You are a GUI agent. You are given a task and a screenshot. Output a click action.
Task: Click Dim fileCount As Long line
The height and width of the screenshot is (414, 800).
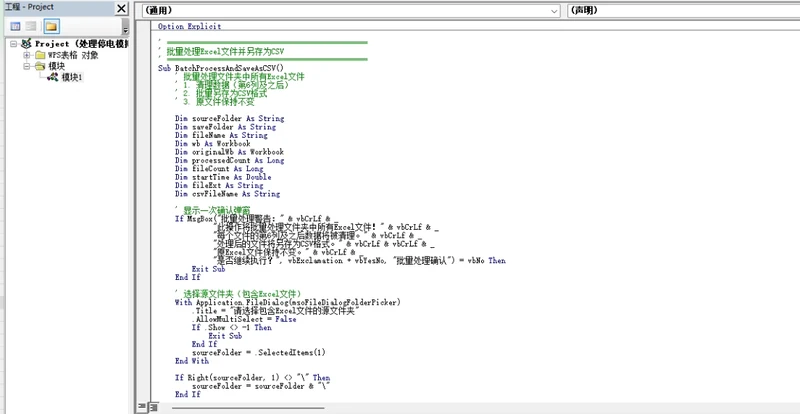pos(219,169)
